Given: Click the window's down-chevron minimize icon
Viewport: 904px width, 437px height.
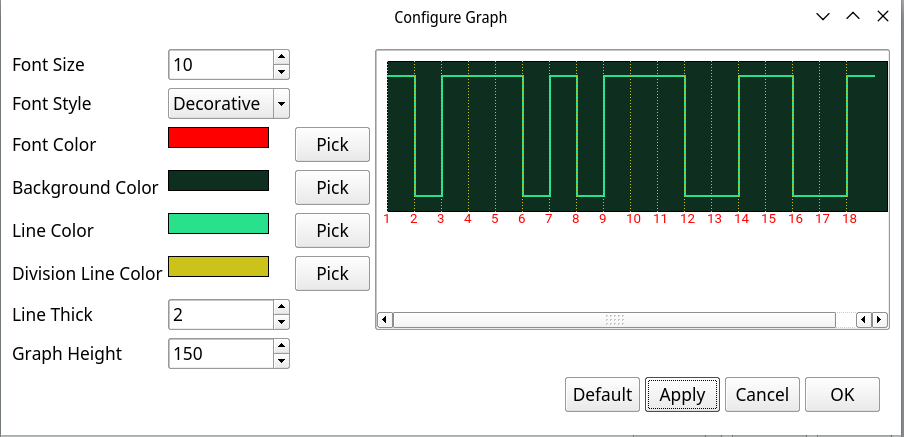Looking at the screenshot, I should click(x=823, y=17).
